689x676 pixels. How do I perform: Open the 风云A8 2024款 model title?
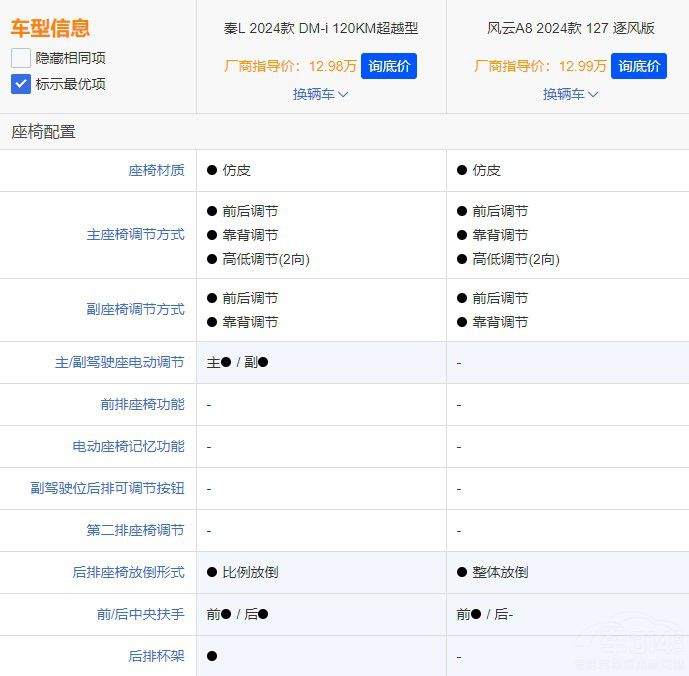(570, 28)
